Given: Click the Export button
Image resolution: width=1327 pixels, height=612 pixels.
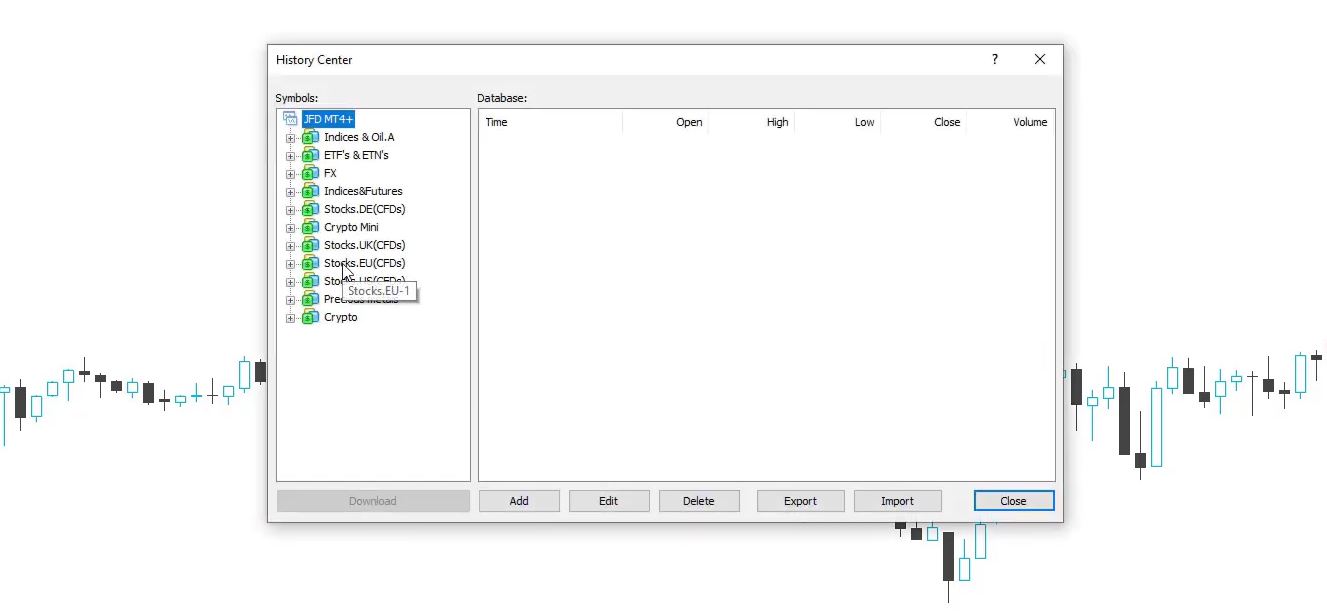Looking at the screenshot, I should [x=800, y=500].
